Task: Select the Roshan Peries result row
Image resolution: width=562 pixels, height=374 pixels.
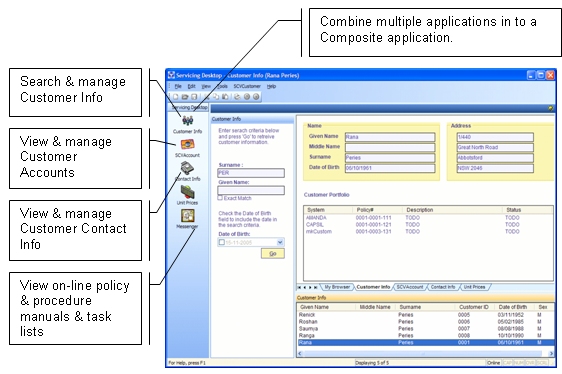Action: pos(425,322)
